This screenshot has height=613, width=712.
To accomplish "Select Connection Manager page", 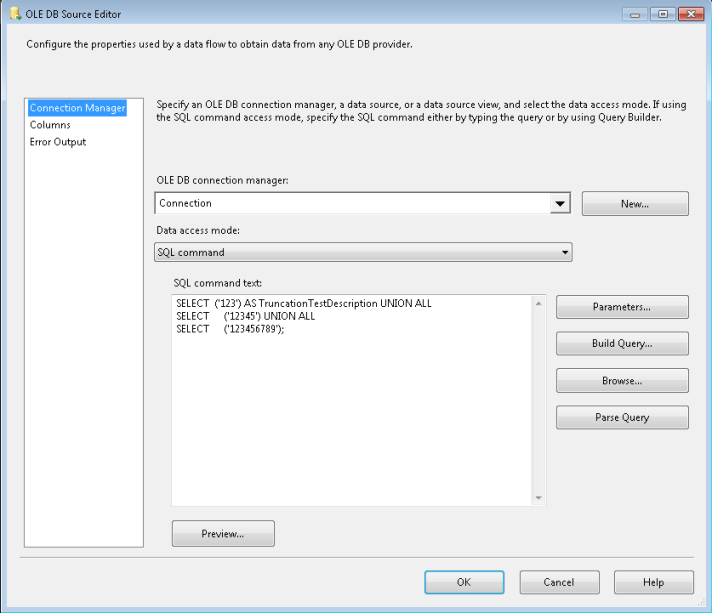I will tap(77, 108).
